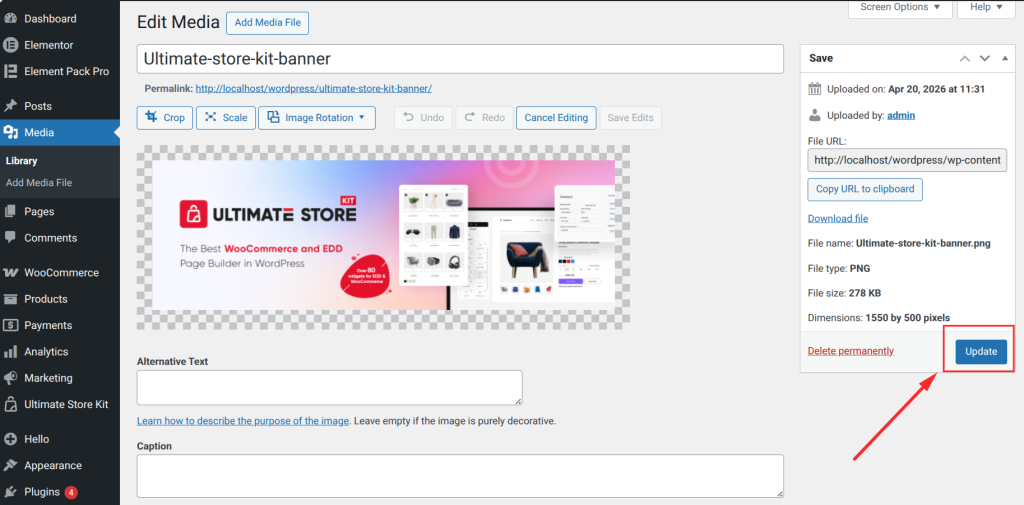Open the Media menu label
1024x505 pixels.
click(39, 133)
